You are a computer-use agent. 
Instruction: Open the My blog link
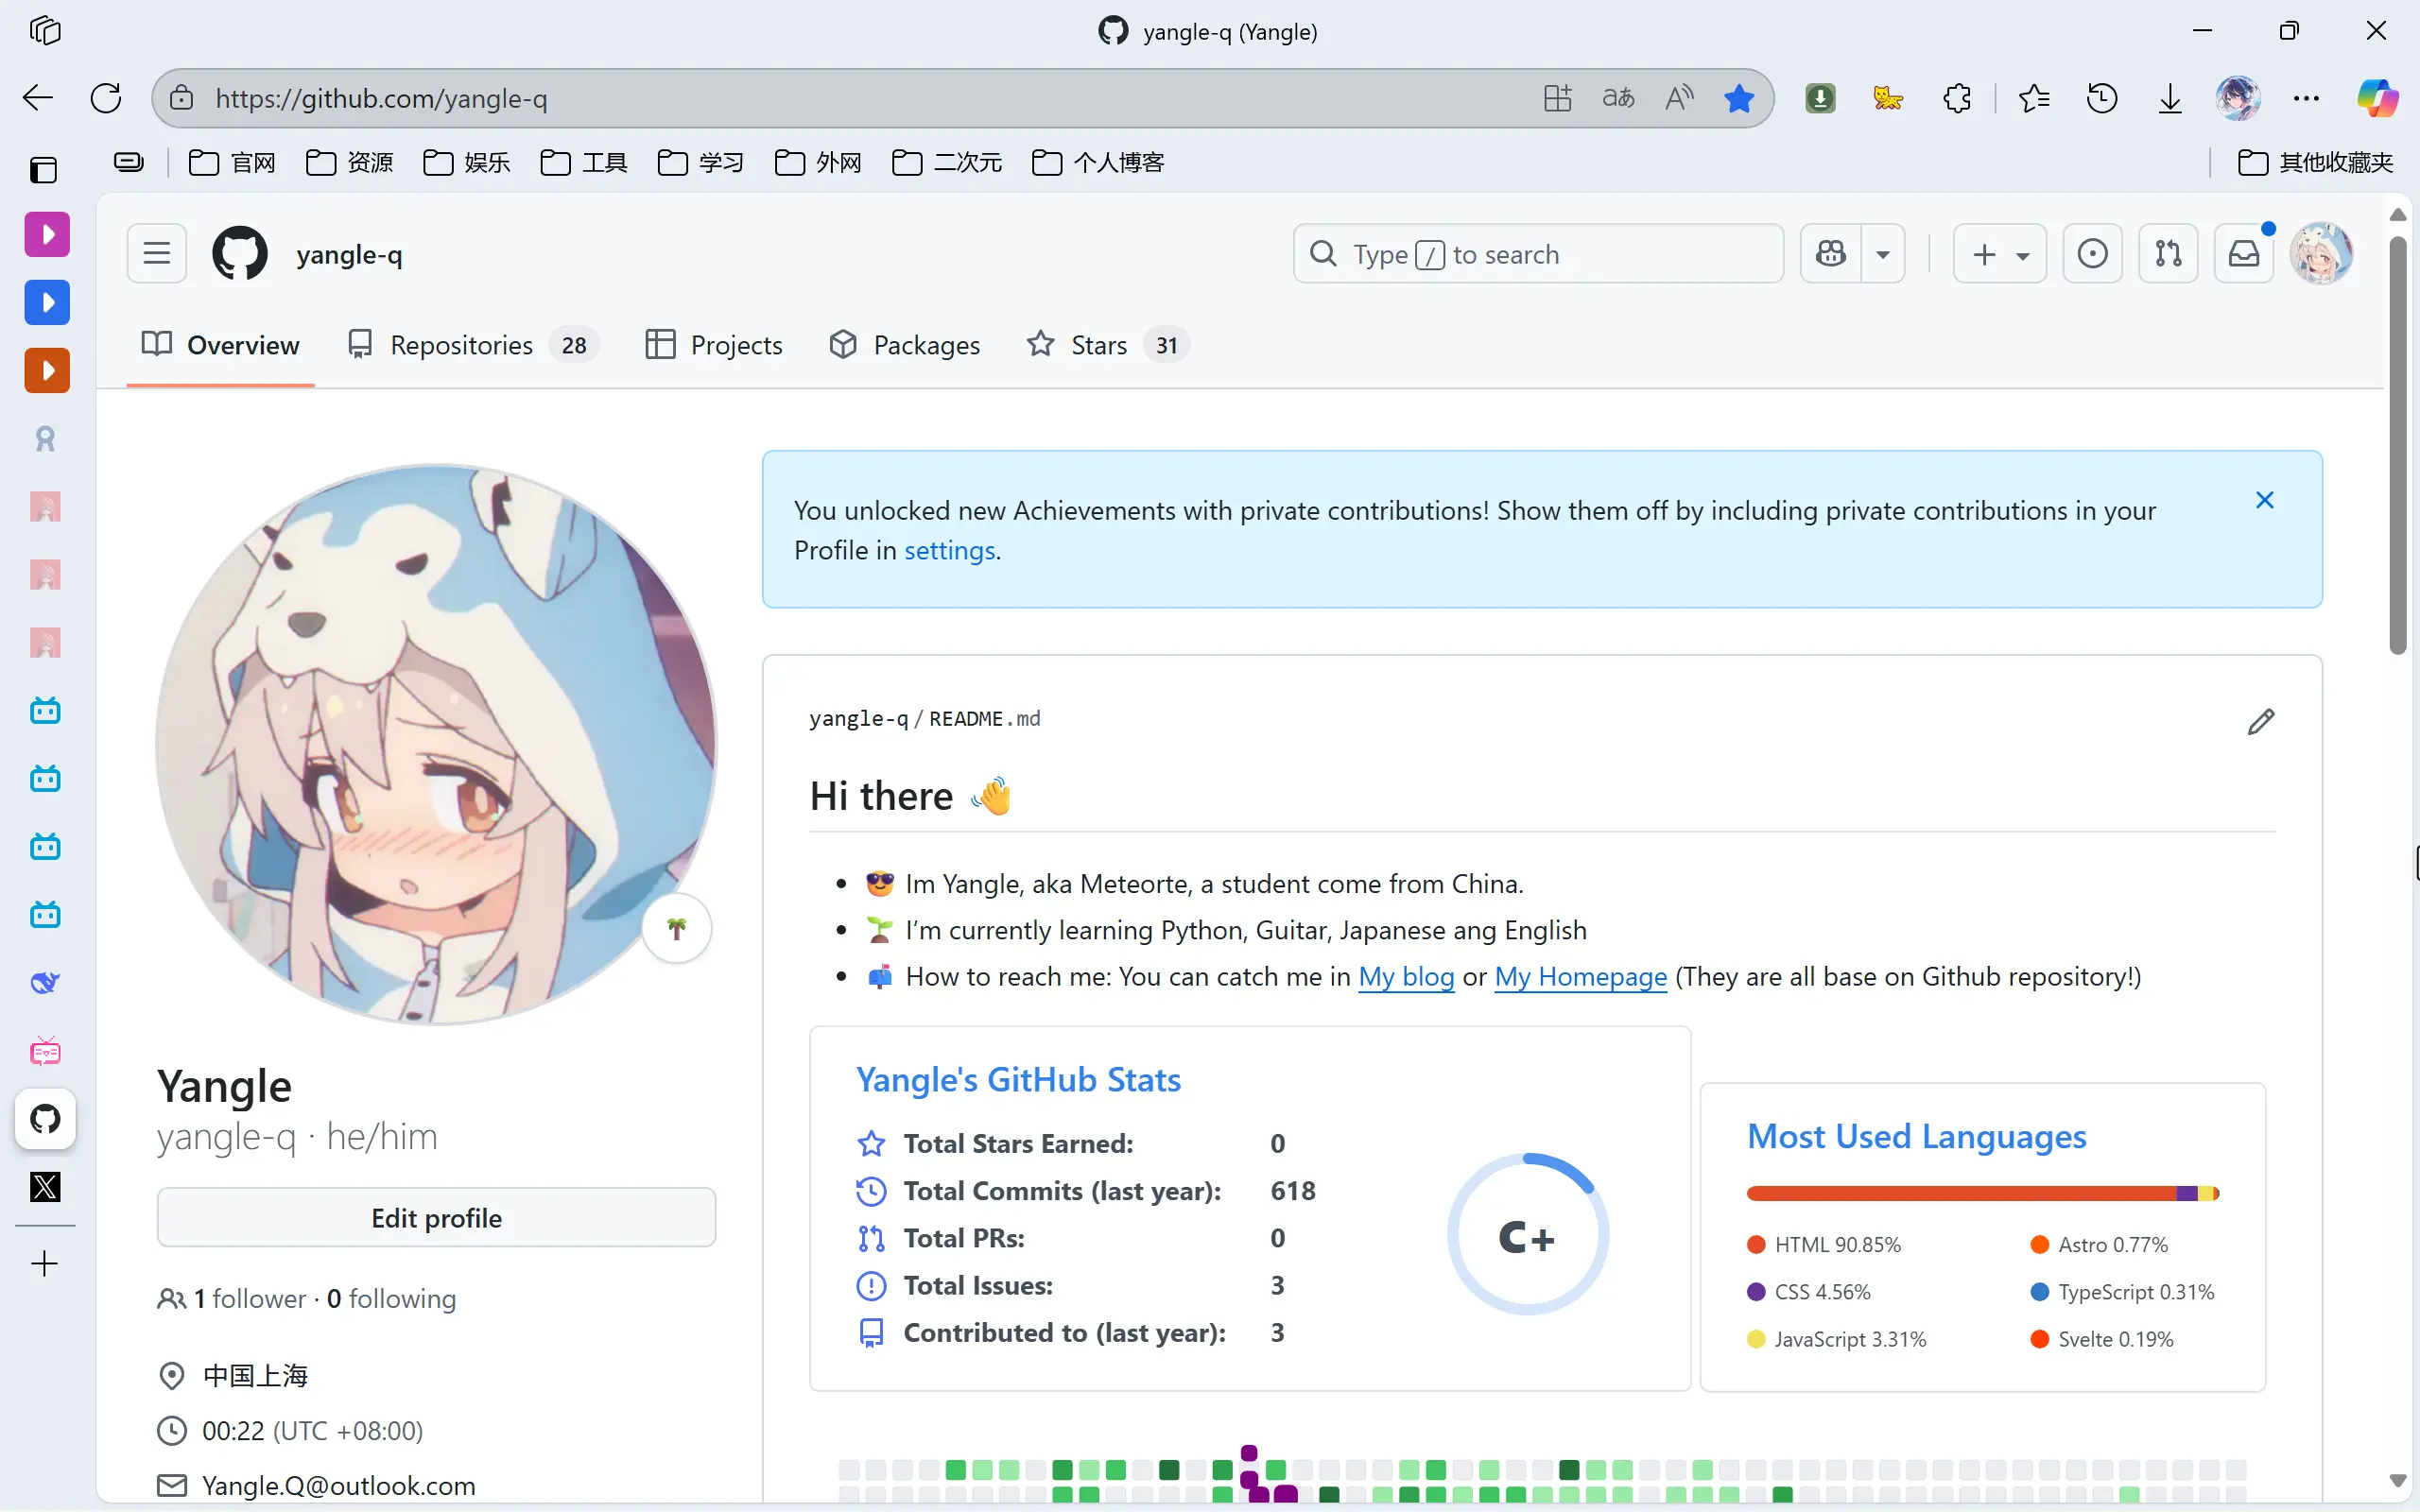tap(1406, 976)
